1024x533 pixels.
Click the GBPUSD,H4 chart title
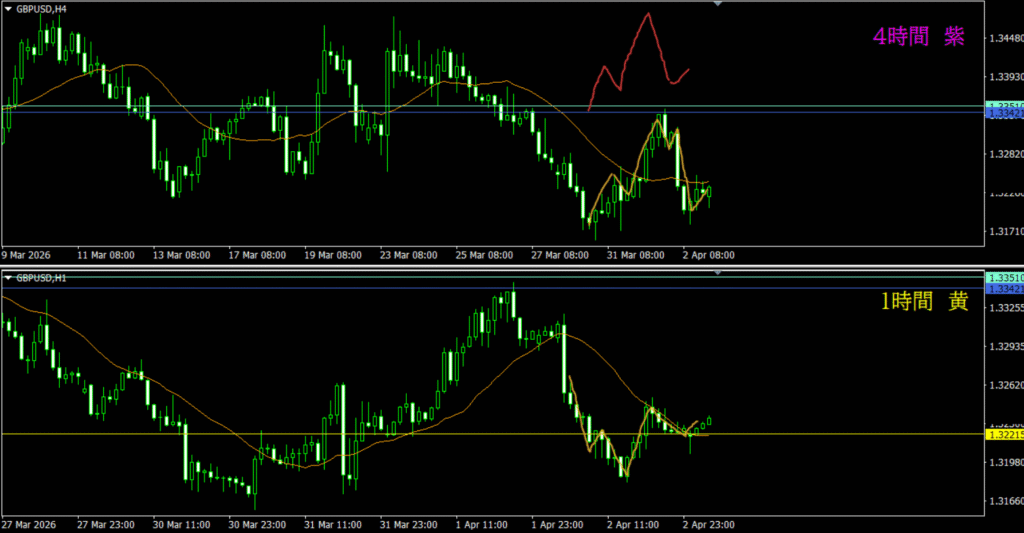(42, 9)
